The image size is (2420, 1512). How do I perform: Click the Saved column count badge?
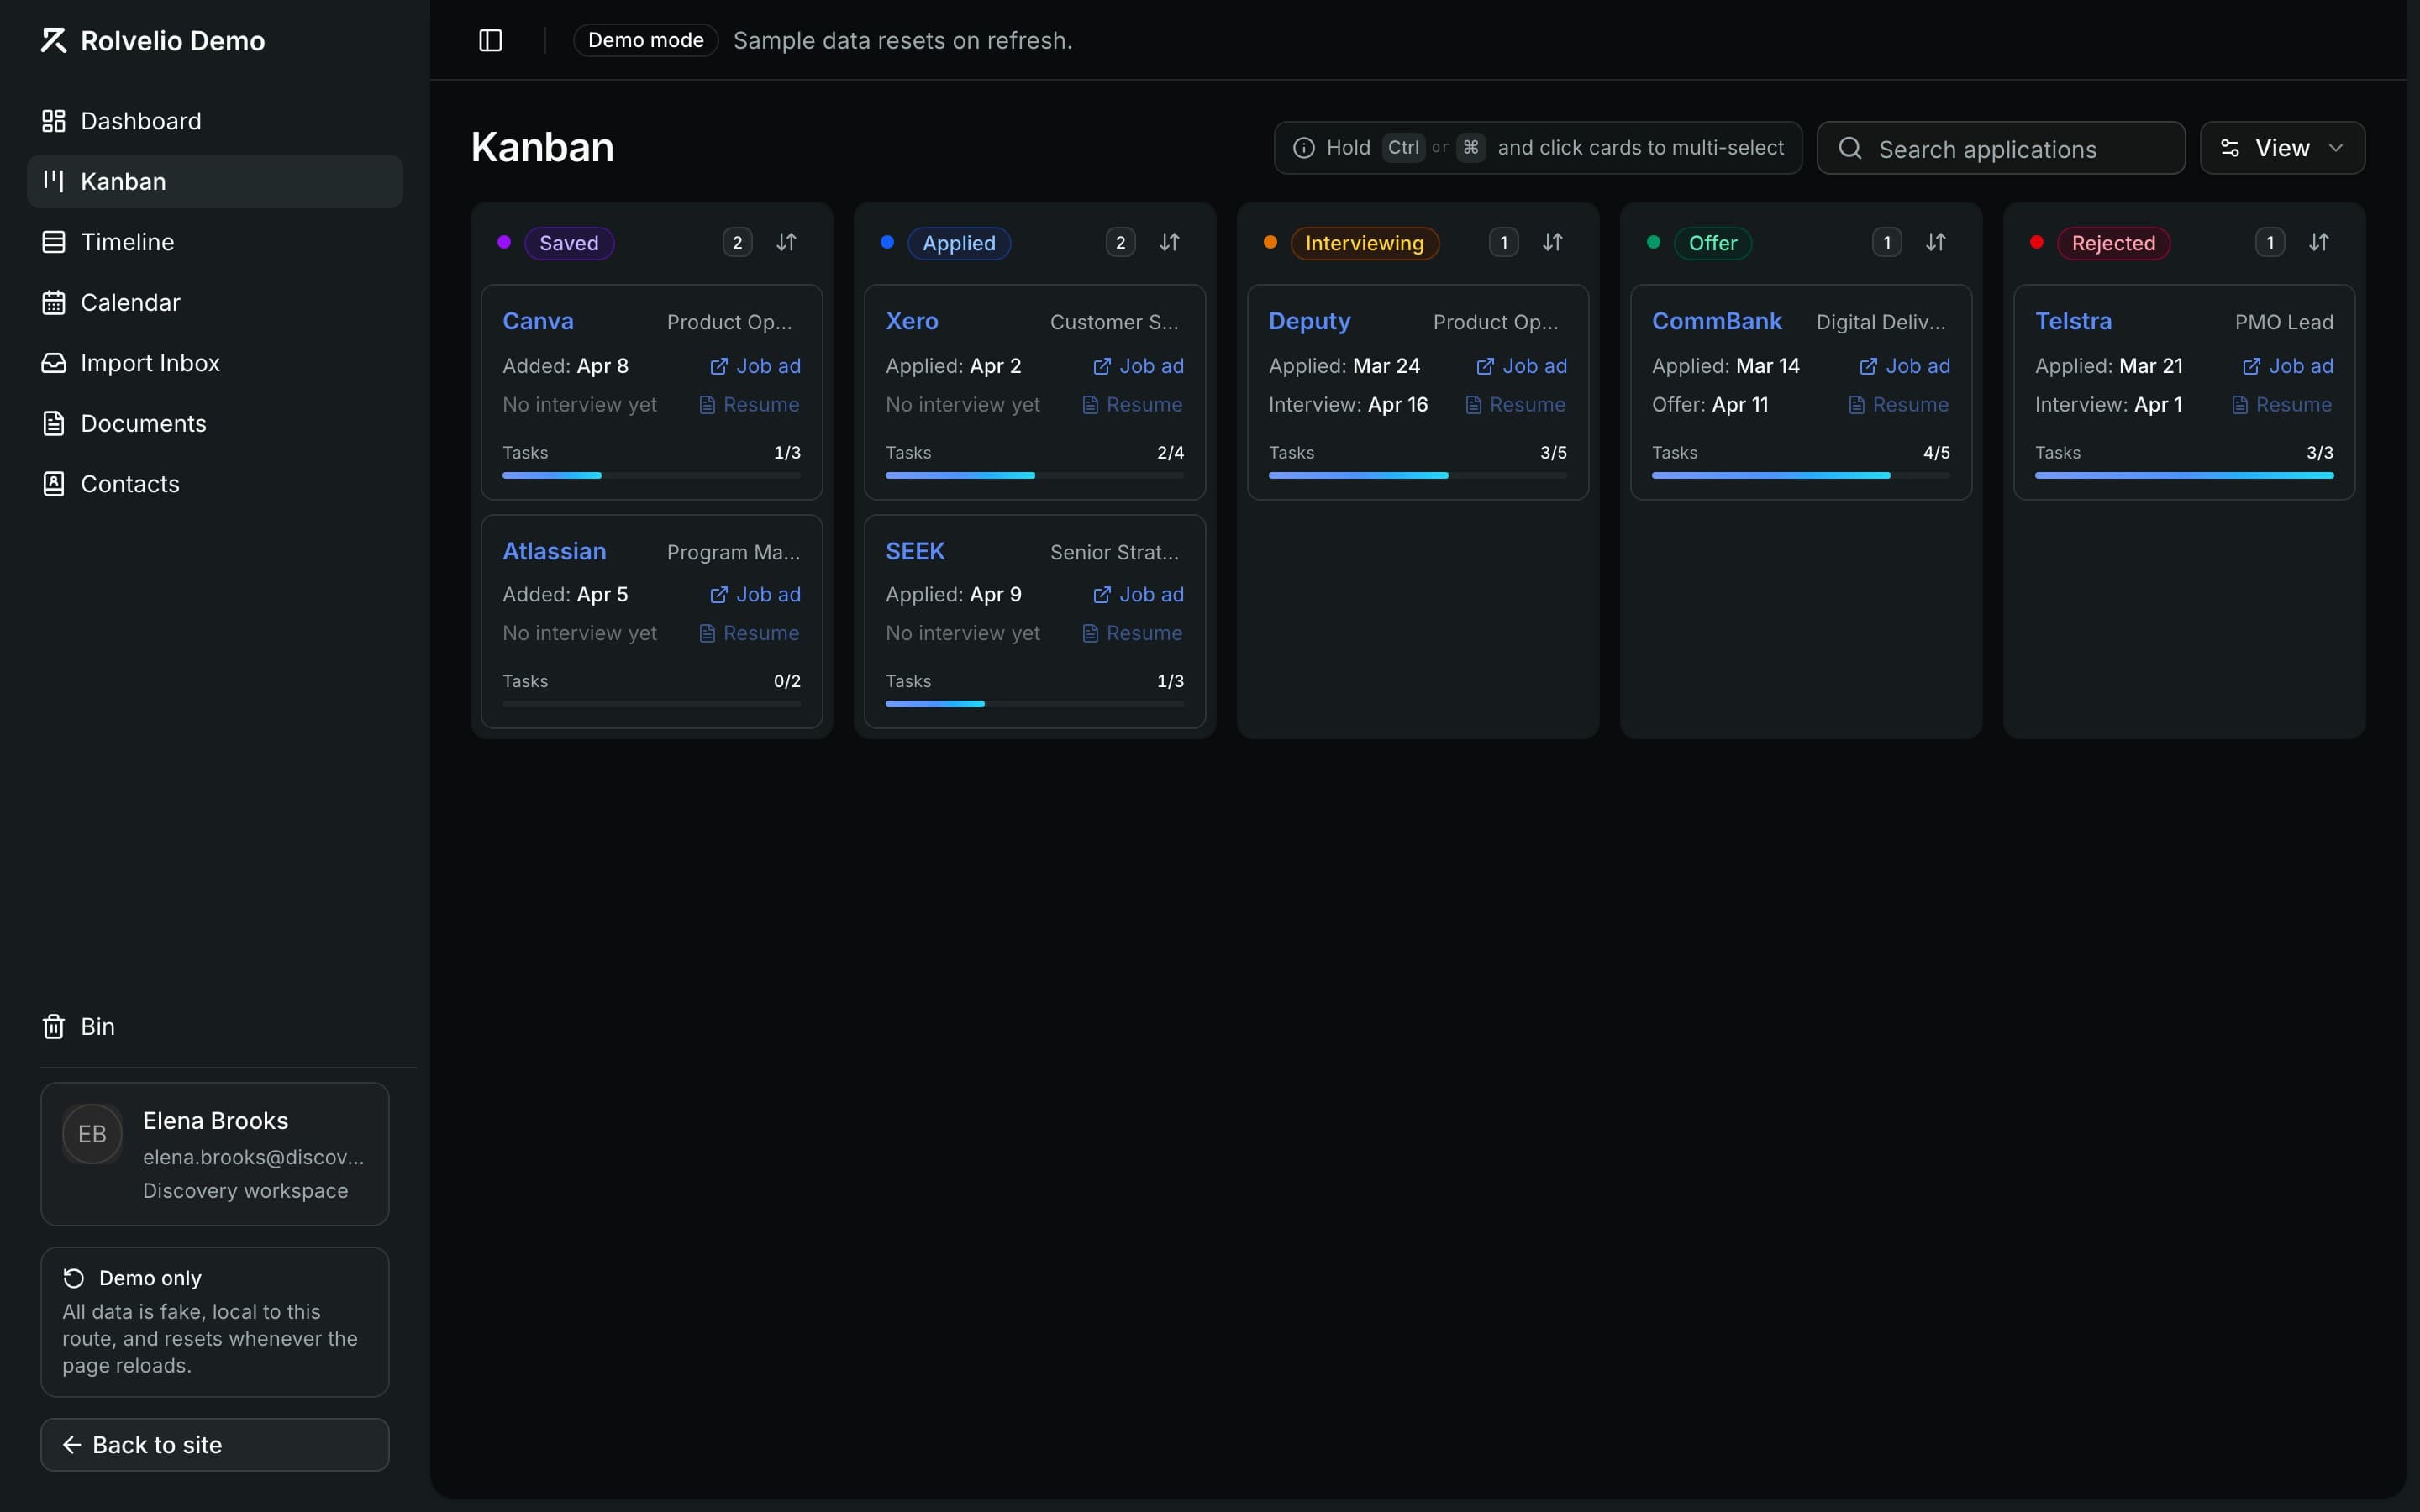coord(737,242)
